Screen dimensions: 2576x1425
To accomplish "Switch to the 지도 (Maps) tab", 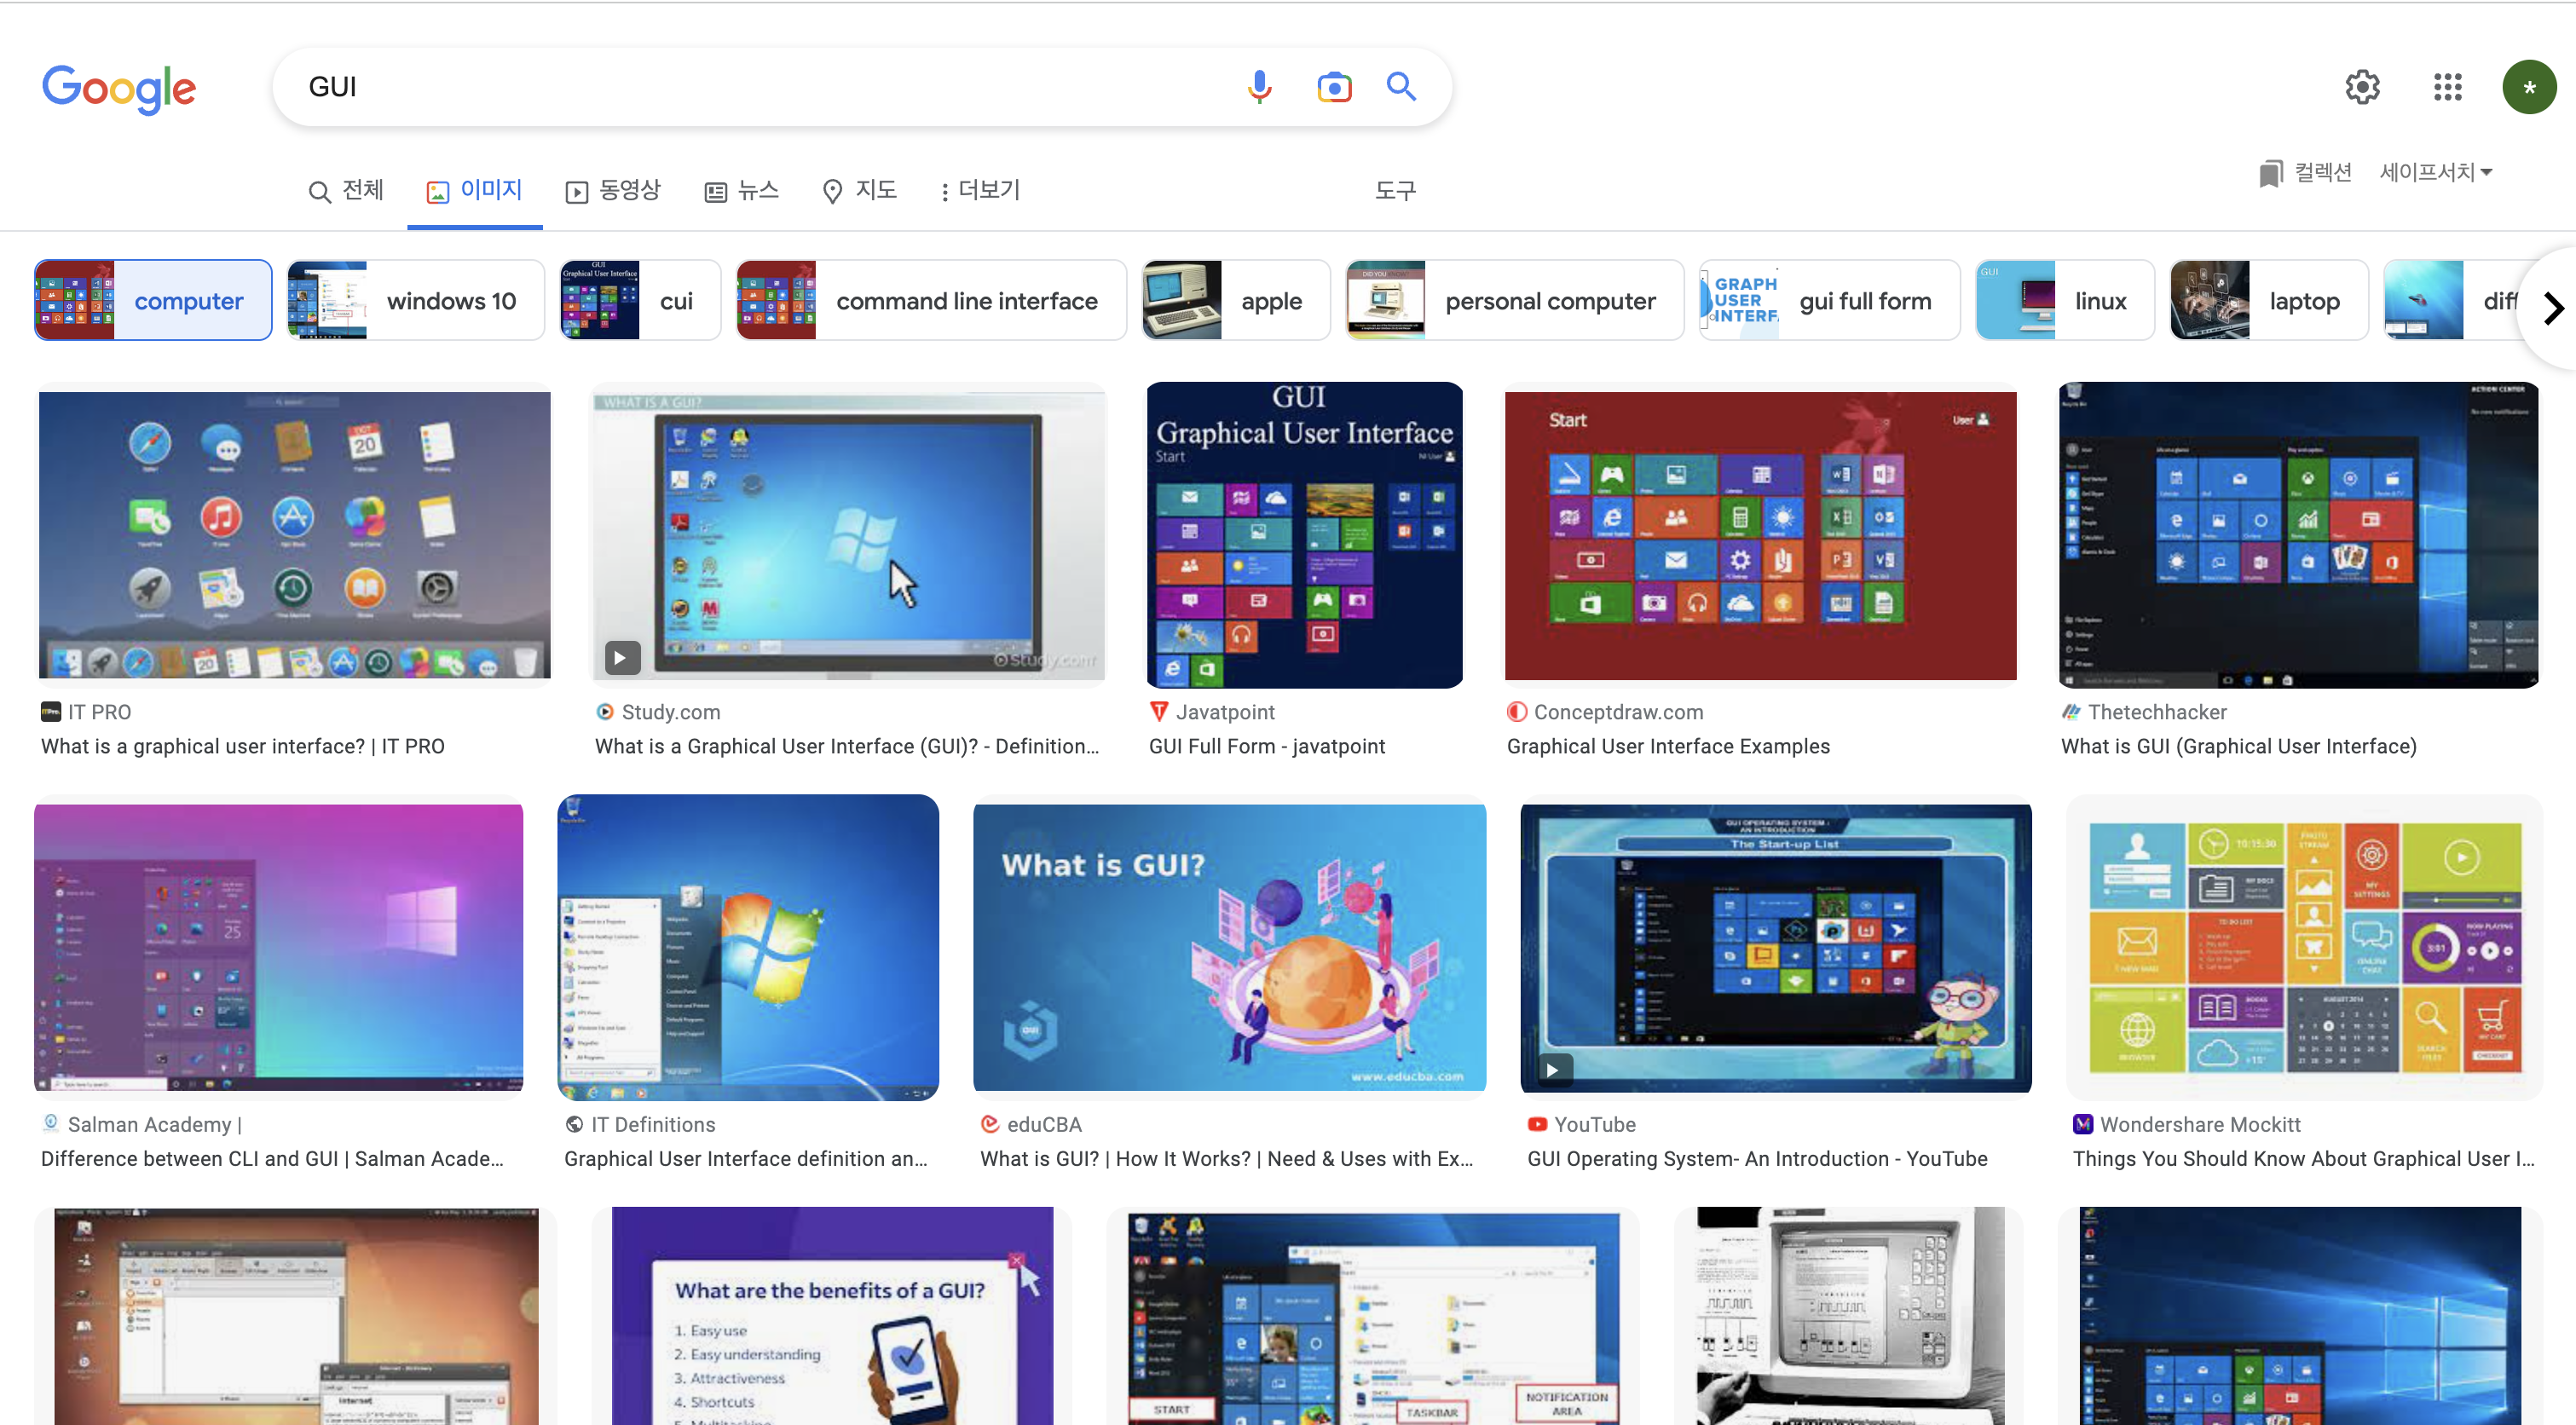I will pos(859,190).
